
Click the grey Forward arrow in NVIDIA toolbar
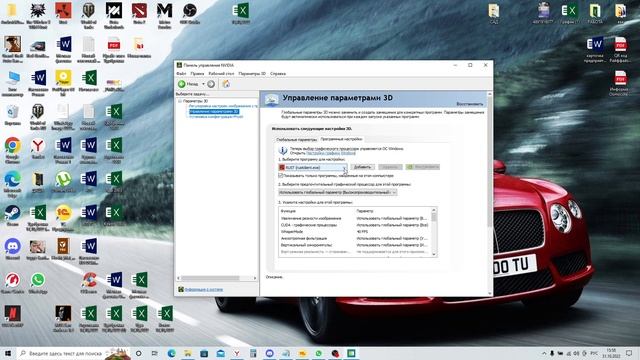point(211,84)
